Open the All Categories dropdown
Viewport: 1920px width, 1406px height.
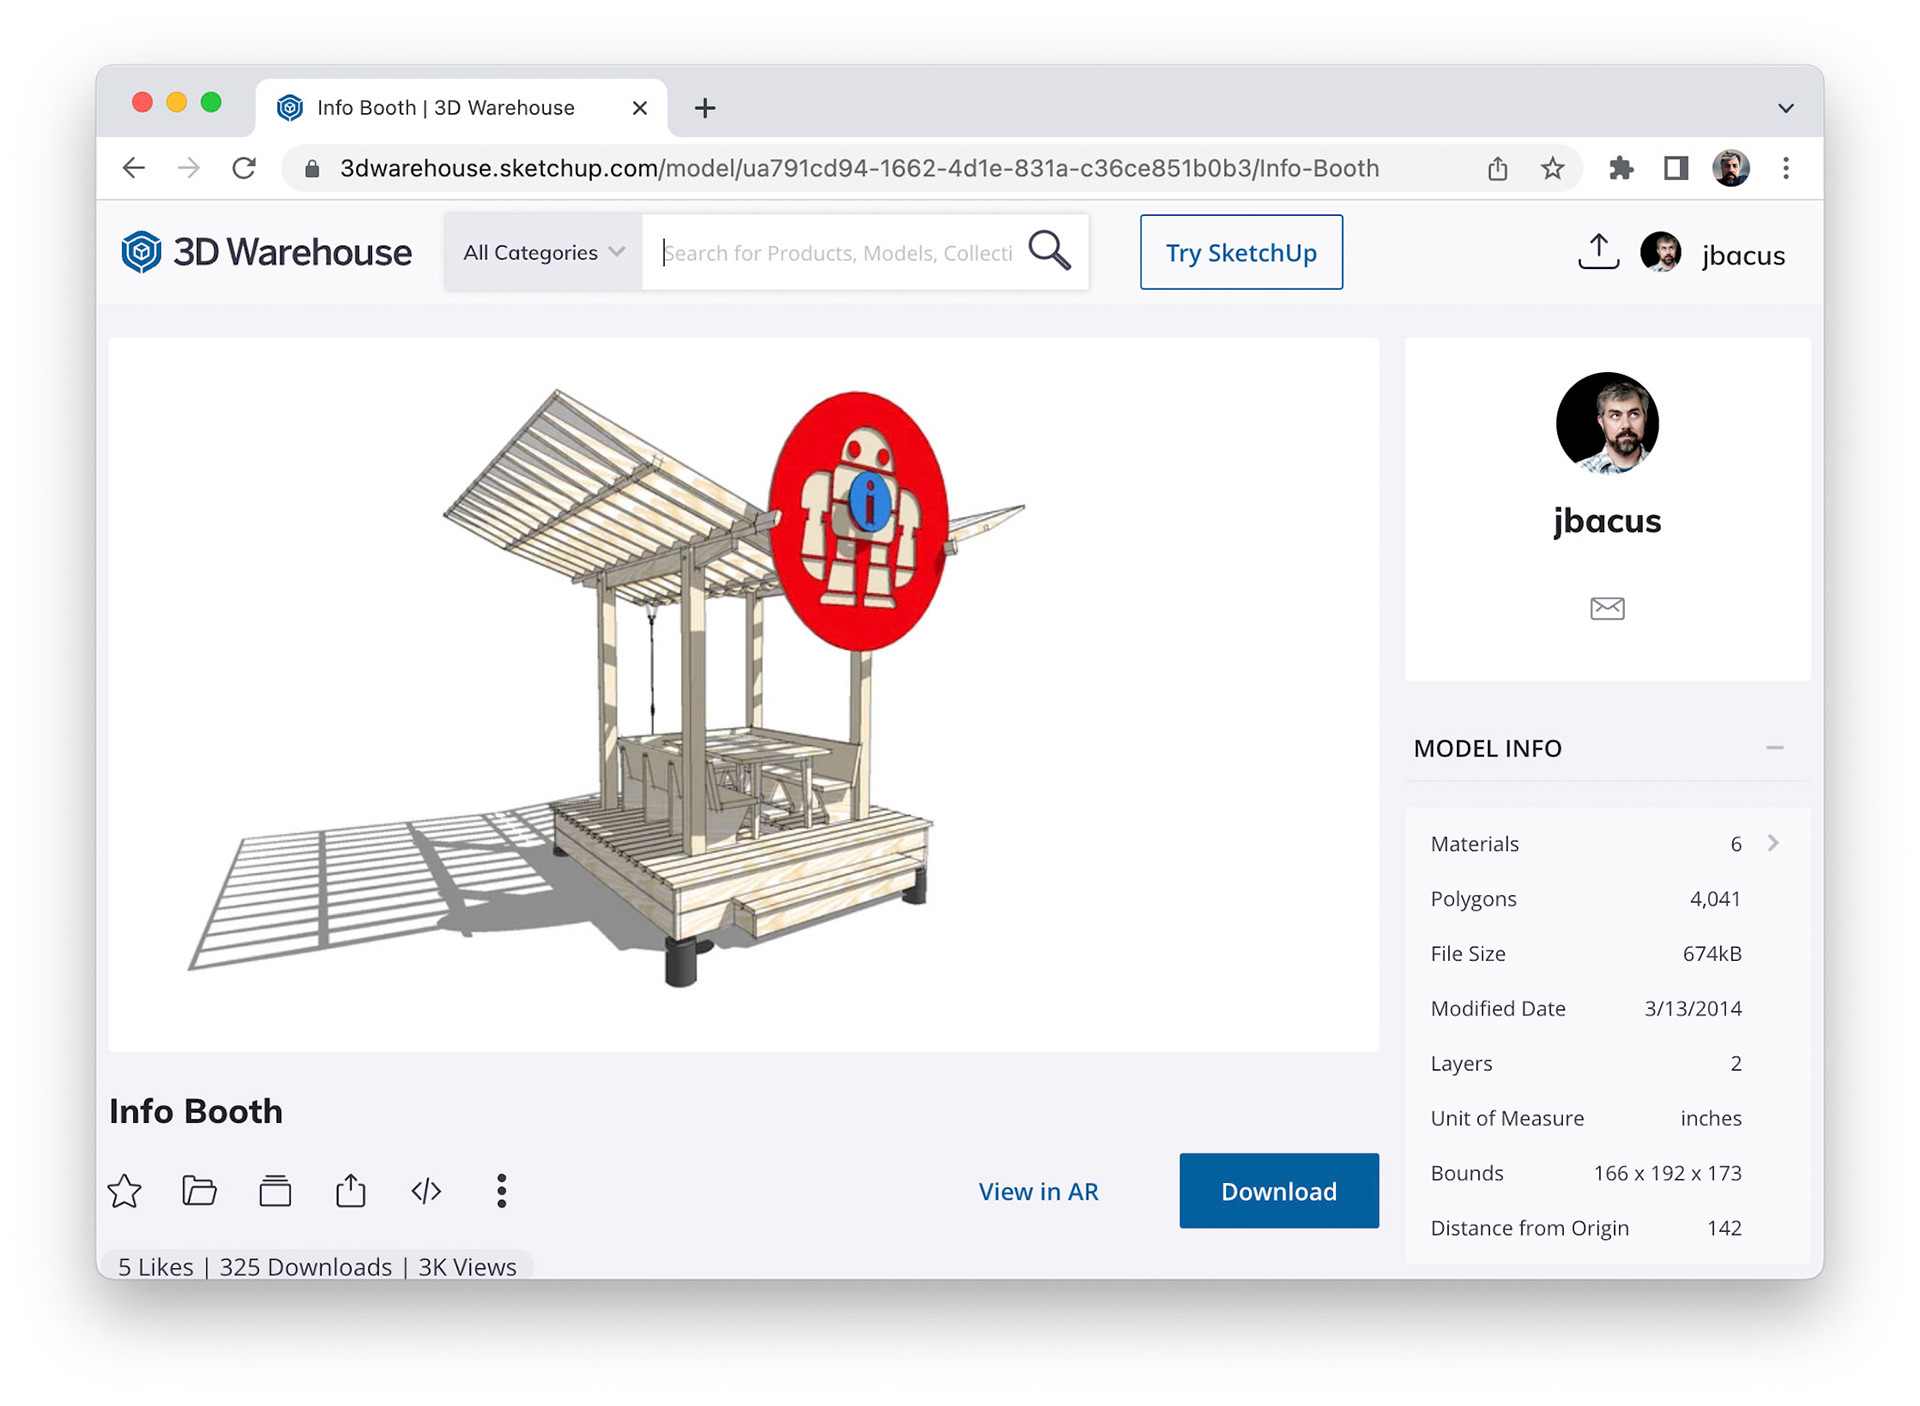[543, 252]
